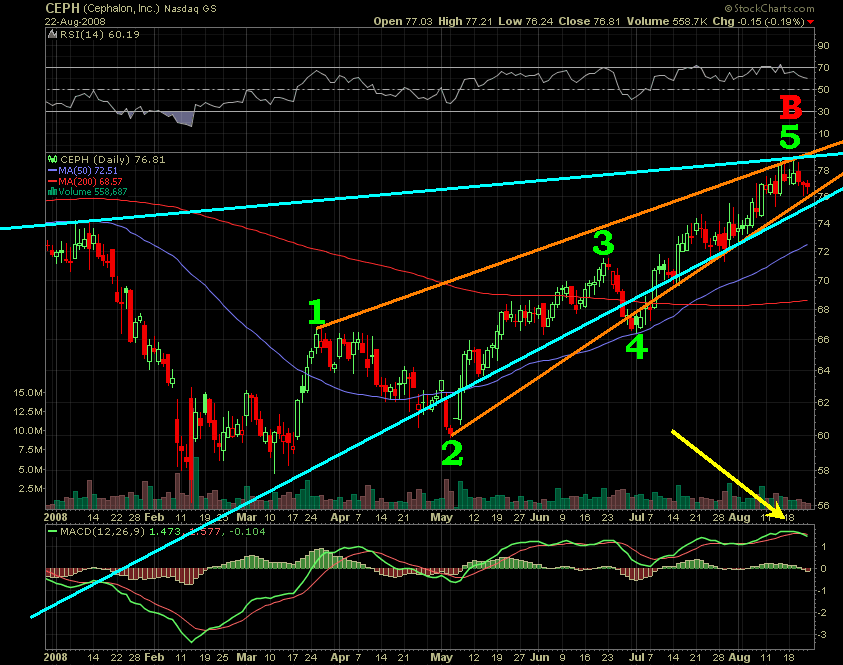The image size is (843, 665).
Task: Click the 58 price axis label
Action: (823, 471)
